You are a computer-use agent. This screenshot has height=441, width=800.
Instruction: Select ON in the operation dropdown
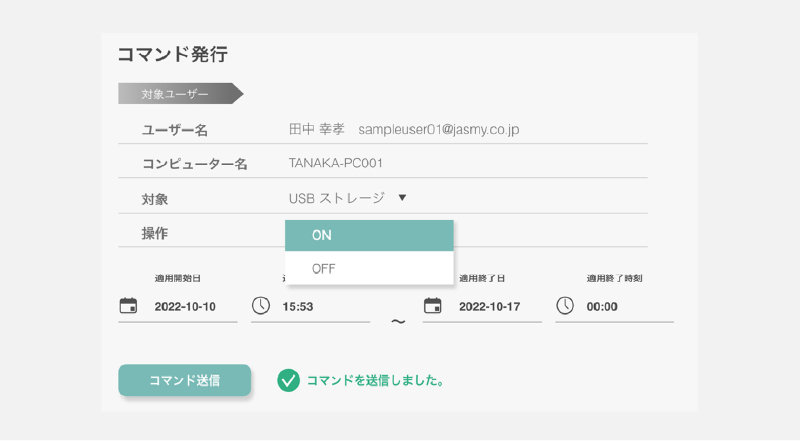(x=369, y=235)
